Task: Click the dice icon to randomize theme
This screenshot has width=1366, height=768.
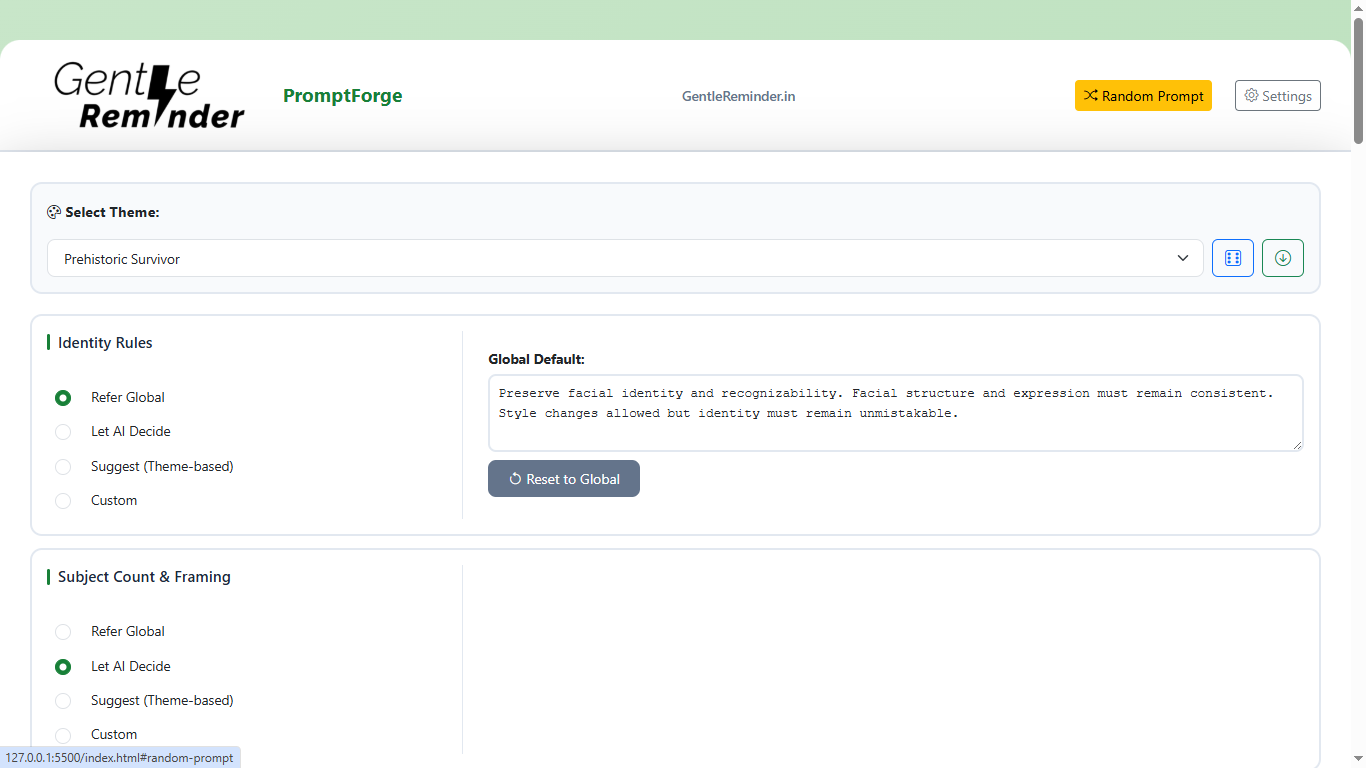Action: pyautogui.click(x=1232, y=258)
